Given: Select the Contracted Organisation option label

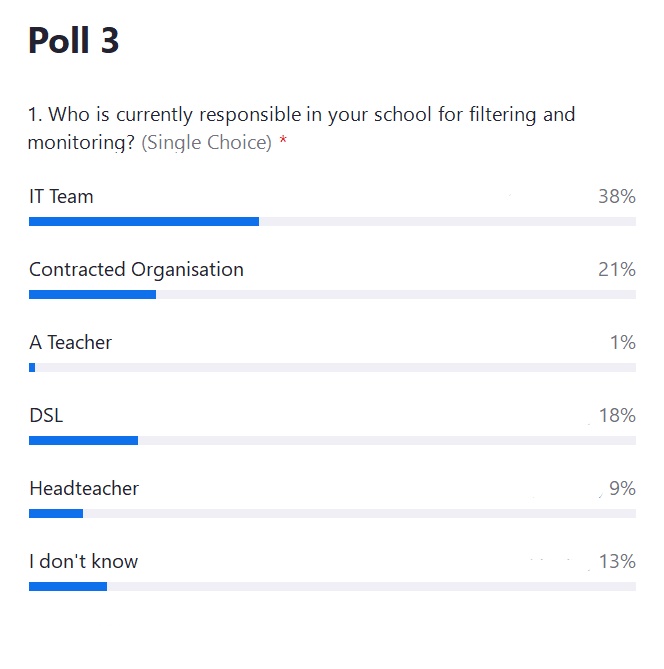Looking at the screenshot, I should tap(136, 270).
